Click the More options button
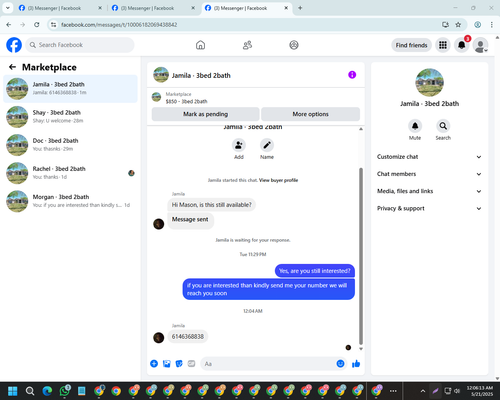This screenshot has width=500, height=400. click(310, 114)
